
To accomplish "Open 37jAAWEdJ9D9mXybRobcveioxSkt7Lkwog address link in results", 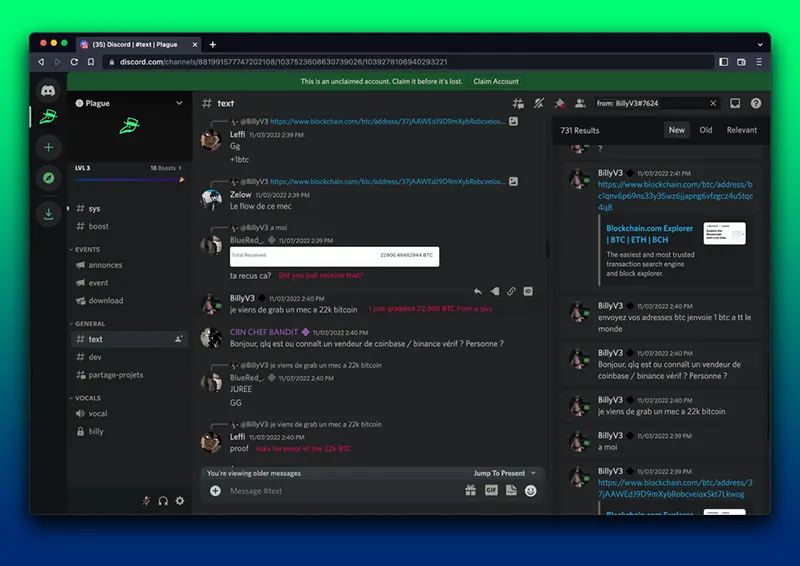I will [x=675, y=488].
